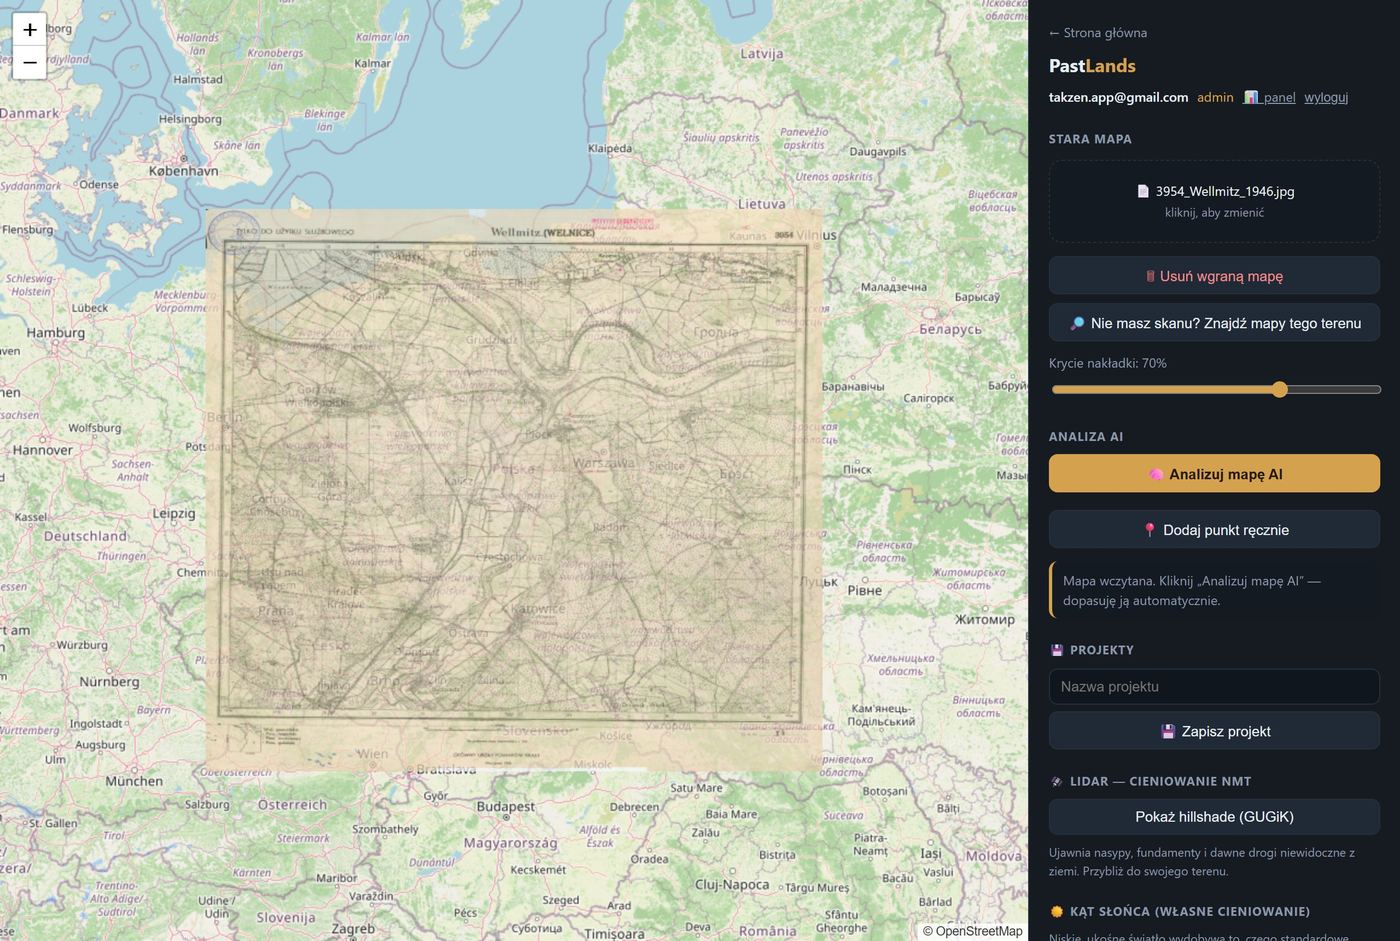Show GUGiK hillshade layer
Viewport: 1400px width, 941px height.
(1214, 817)
